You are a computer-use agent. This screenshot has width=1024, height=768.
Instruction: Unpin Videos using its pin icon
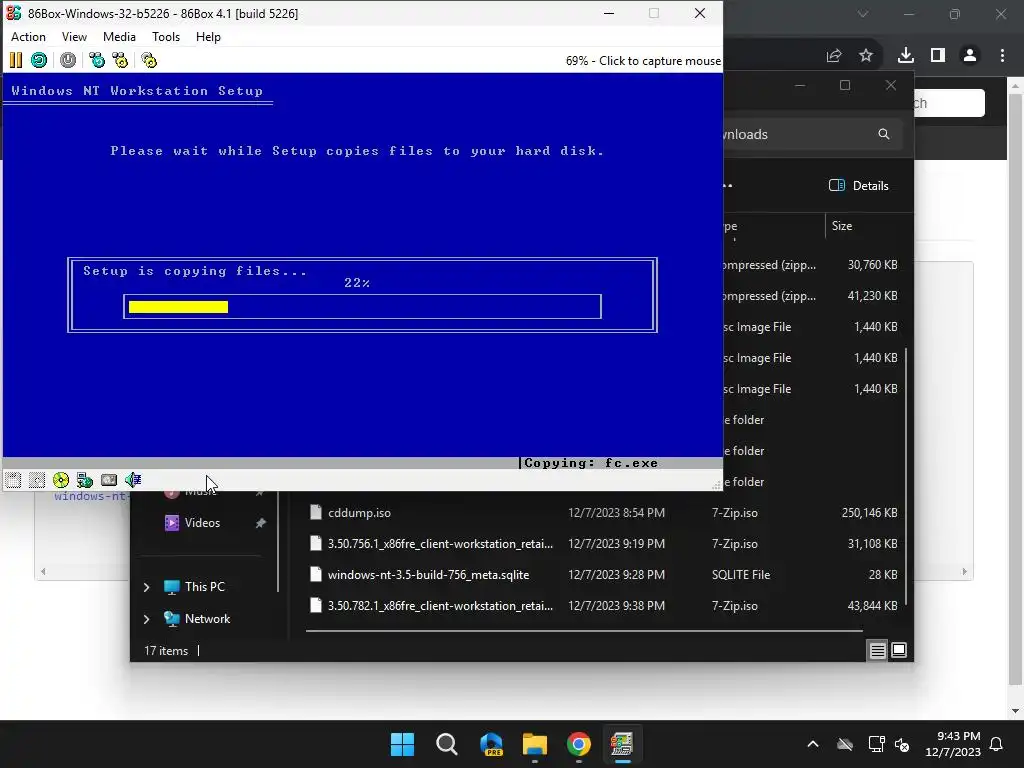[x=261, y=522]
